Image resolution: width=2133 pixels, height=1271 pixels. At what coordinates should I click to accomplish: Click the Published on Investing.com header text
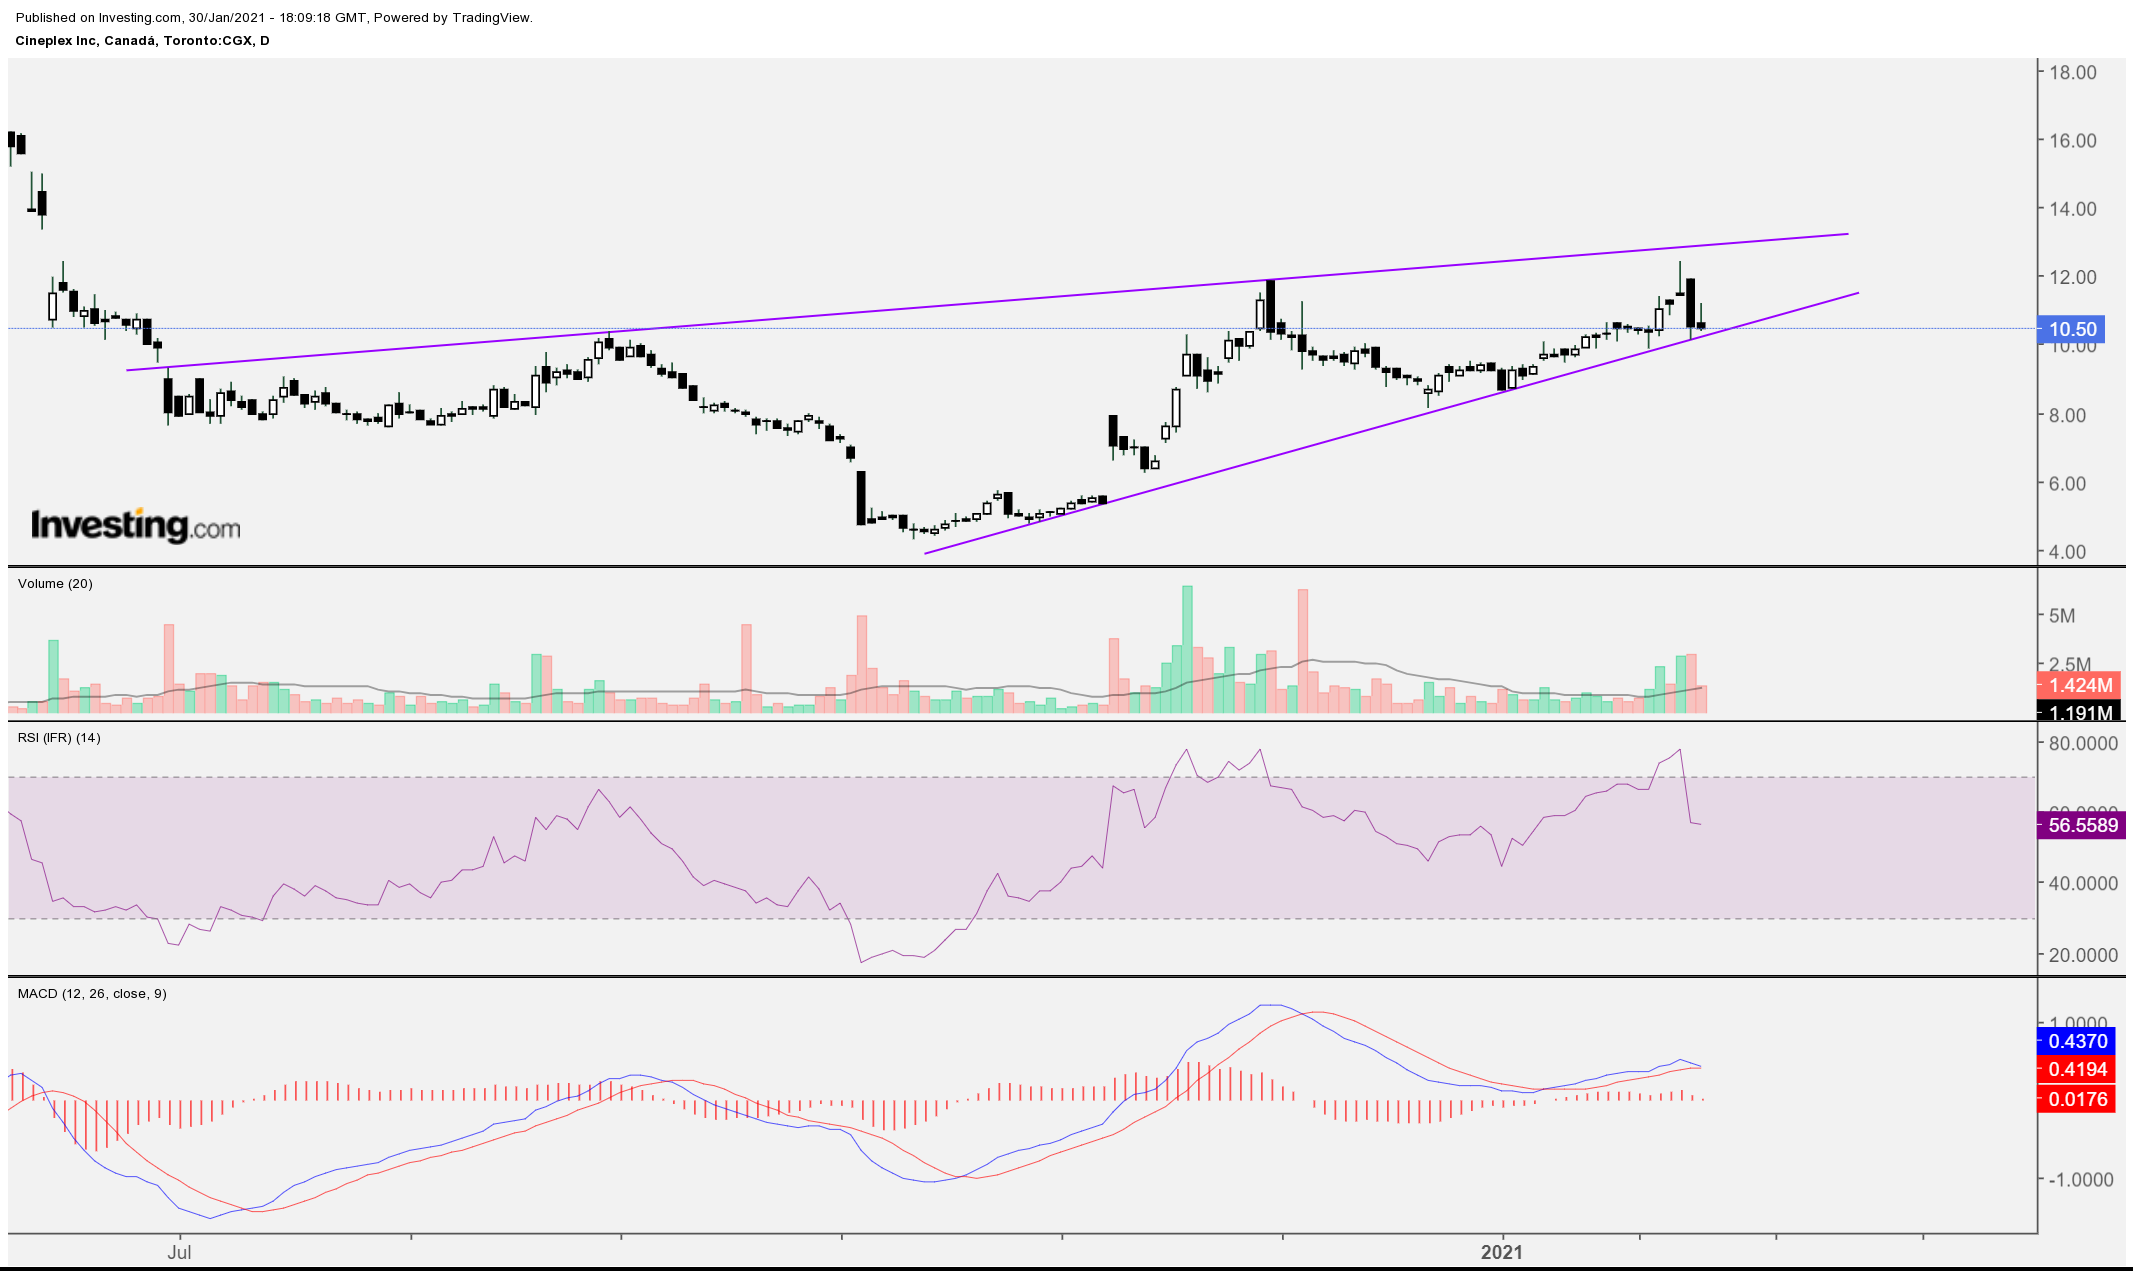click(274, 17)
